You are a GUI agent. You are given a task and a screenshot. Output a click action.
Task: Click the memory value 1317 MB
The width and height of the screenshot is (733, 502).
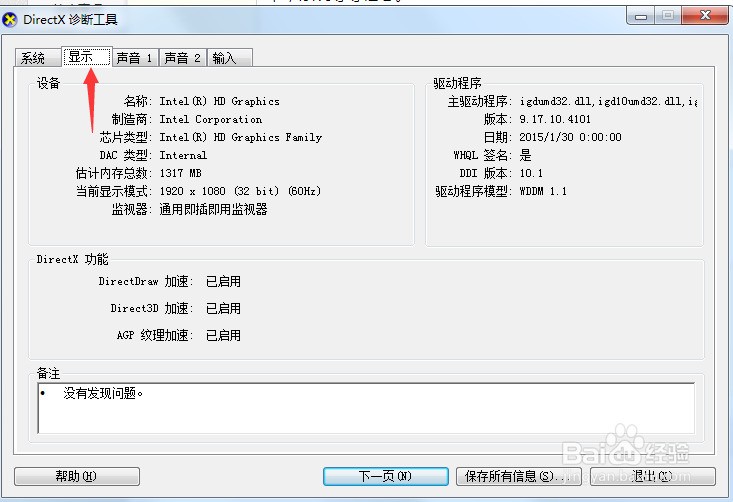click(x=180, y=173)
